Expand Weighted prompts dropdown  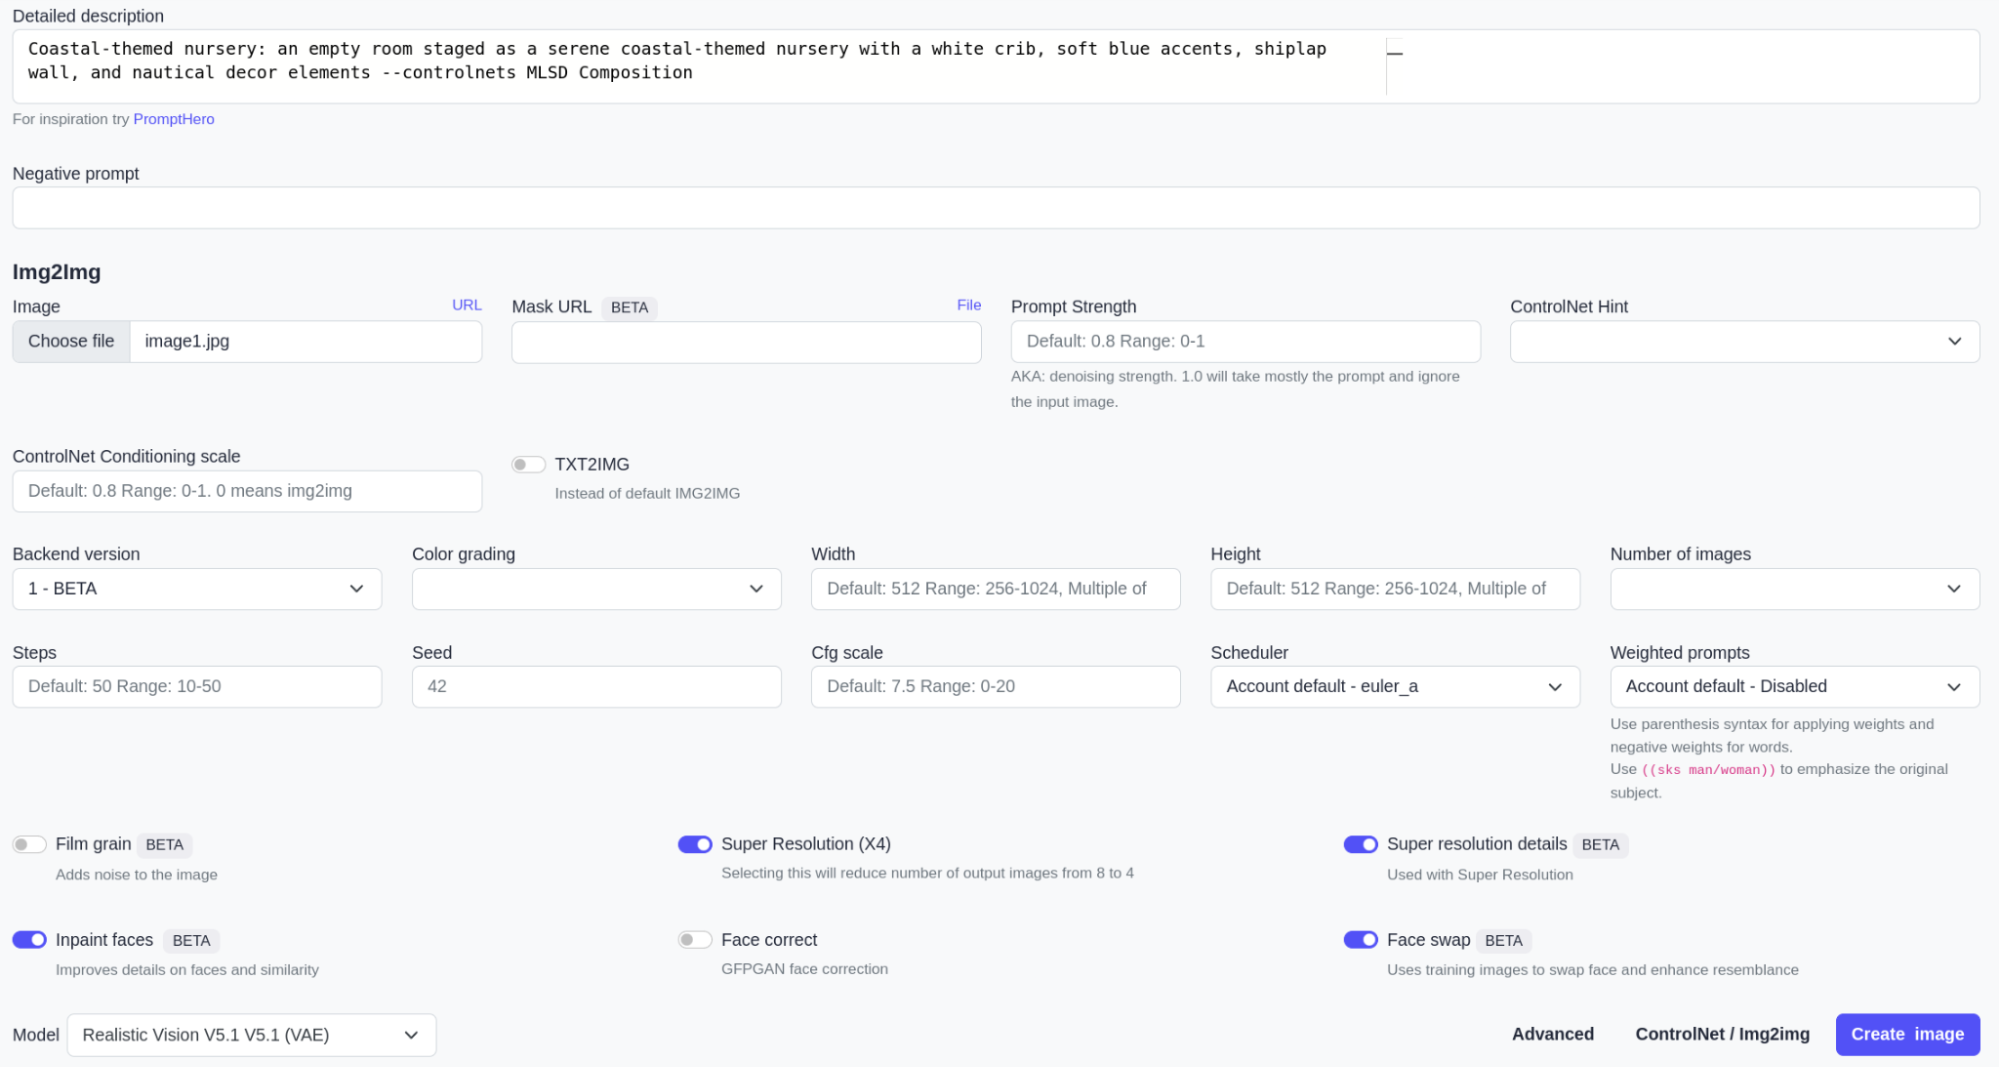click(x=1793, y=687)
